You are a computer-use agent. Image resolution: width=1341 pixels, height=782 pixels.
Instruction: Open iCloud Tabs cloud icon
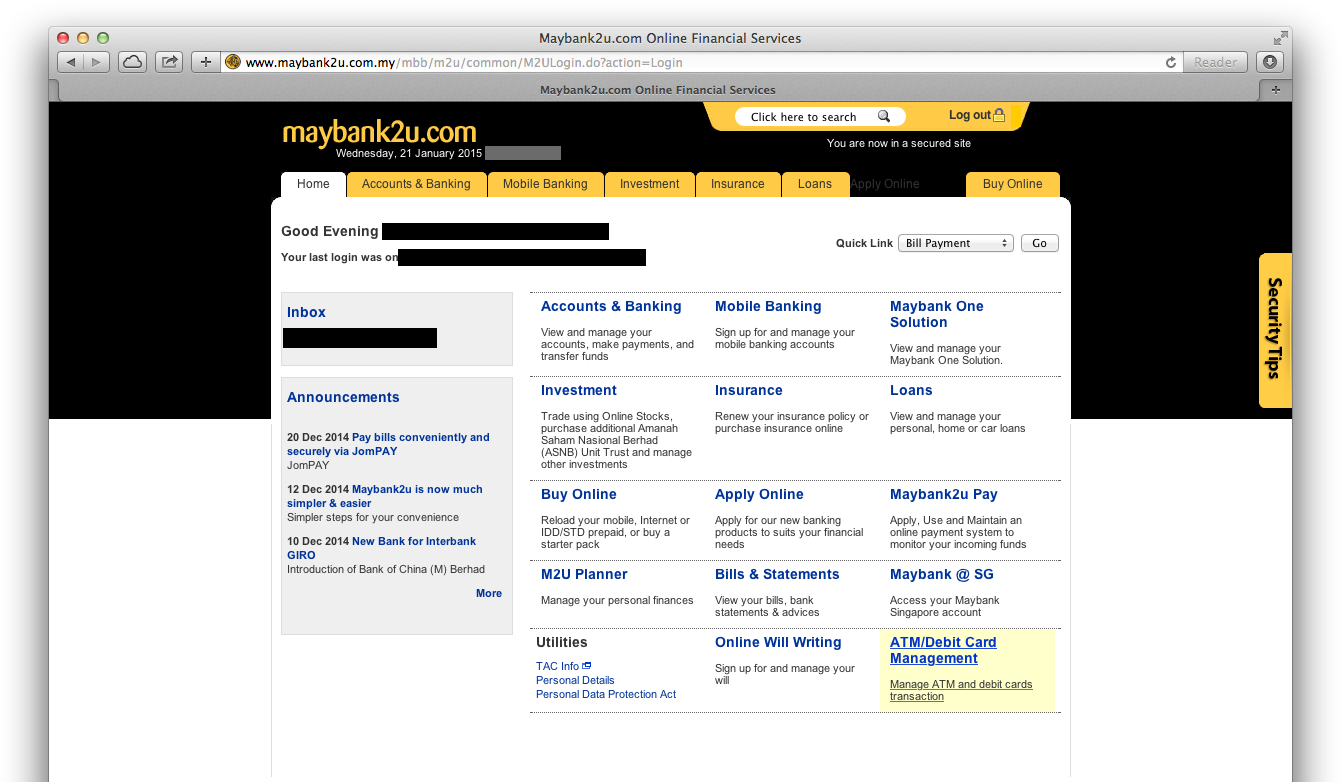(132, 62)
